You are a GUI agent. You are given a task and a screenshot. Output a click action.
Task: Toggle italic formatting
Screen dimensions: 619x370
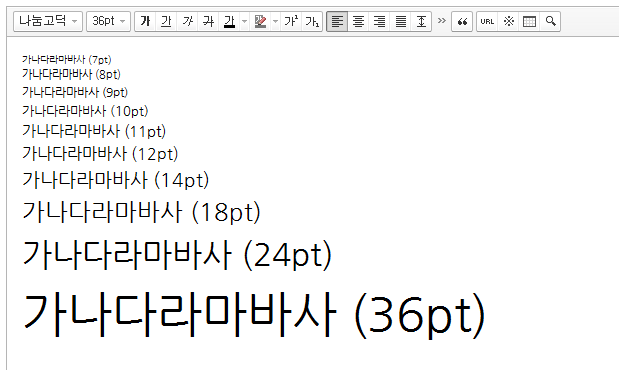tap(188, 21)
